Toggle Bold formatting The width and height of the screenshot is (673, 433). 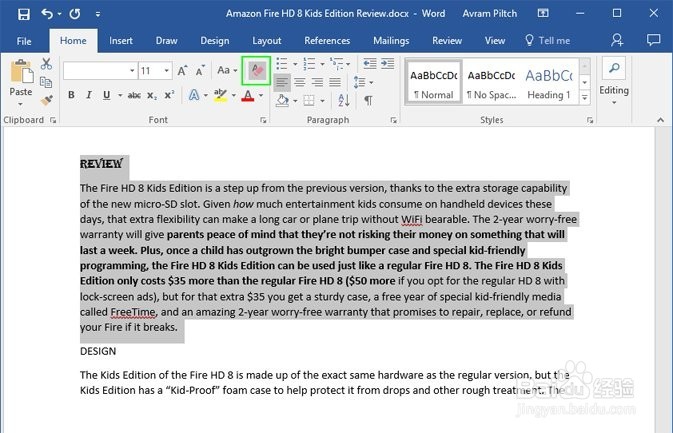pyautogui.click(x=72, y=95)
